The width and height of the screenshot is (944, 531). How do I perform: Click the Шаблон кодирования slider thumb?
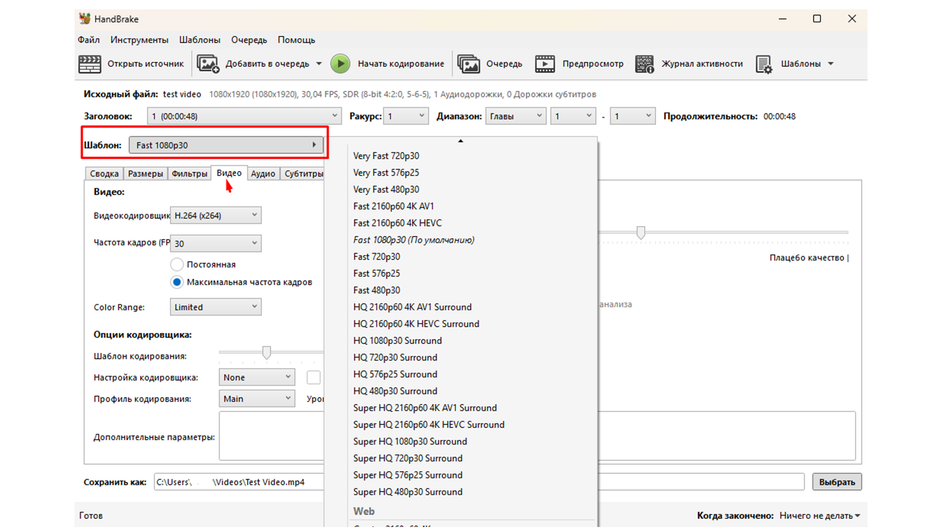click(266, 352)
